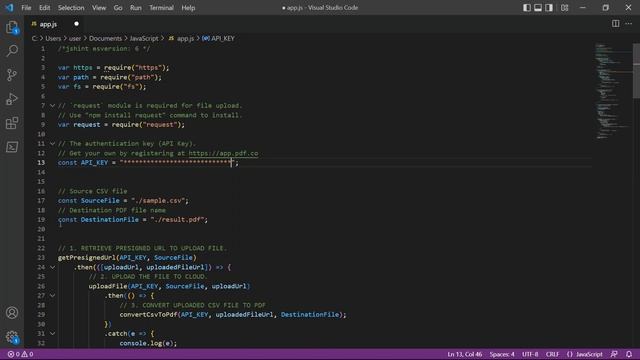The image size is (640, 360).
Task: Click JavaScript folder in breadcrumb
Action: click(144, 38)
